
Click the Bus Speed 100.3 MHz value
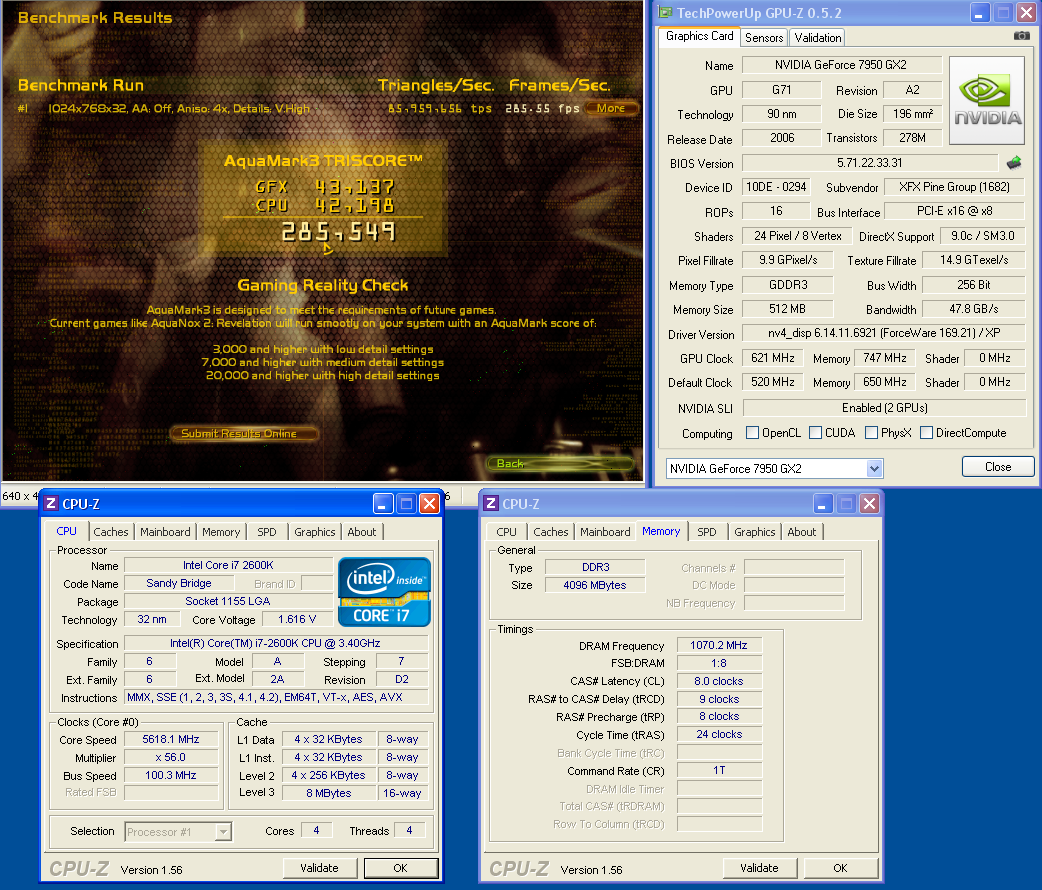point(171,775)
